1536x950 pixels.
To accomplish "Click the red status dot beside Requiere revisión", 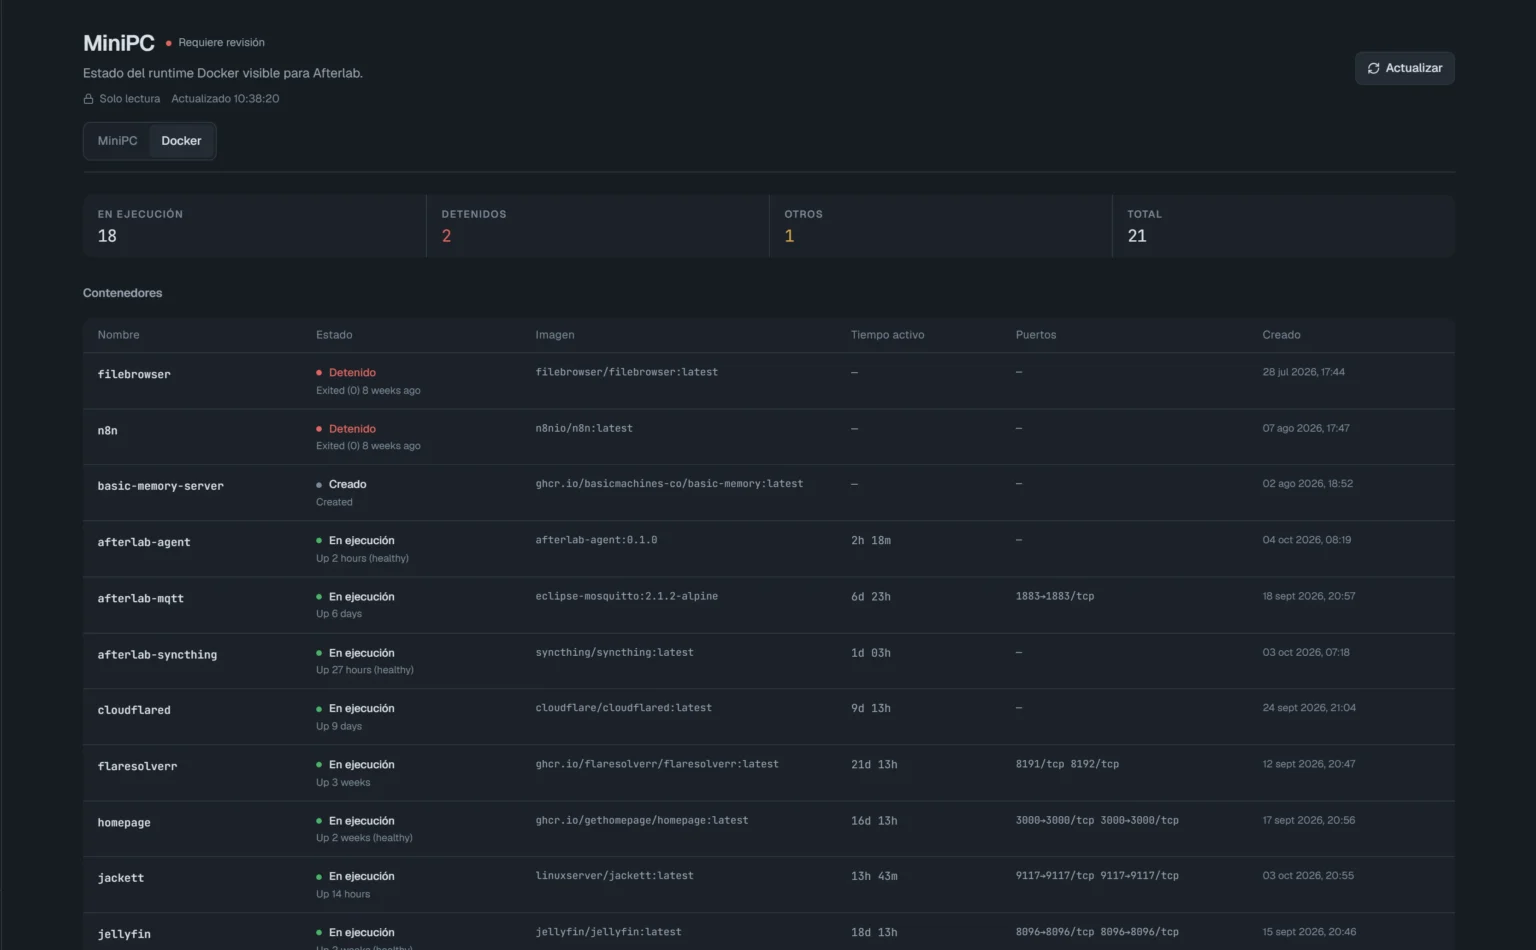I will click(169, 43).
